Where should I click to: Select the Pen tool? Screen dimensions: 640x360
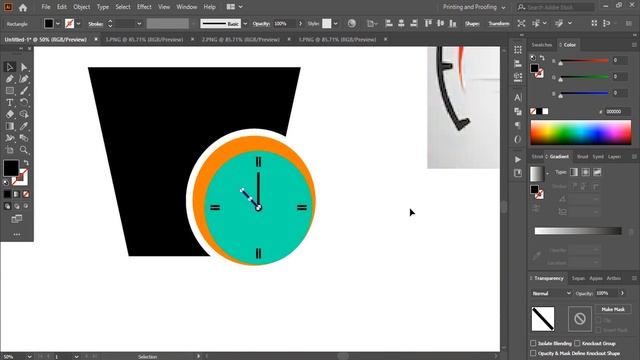pyautogui.click(x=10, y=79)
